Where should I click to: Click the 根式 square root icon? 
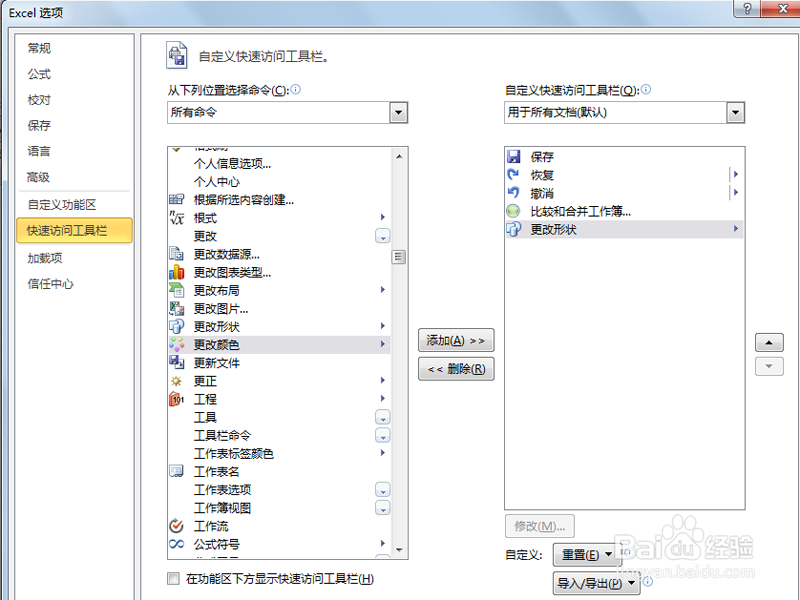[177, 218]
